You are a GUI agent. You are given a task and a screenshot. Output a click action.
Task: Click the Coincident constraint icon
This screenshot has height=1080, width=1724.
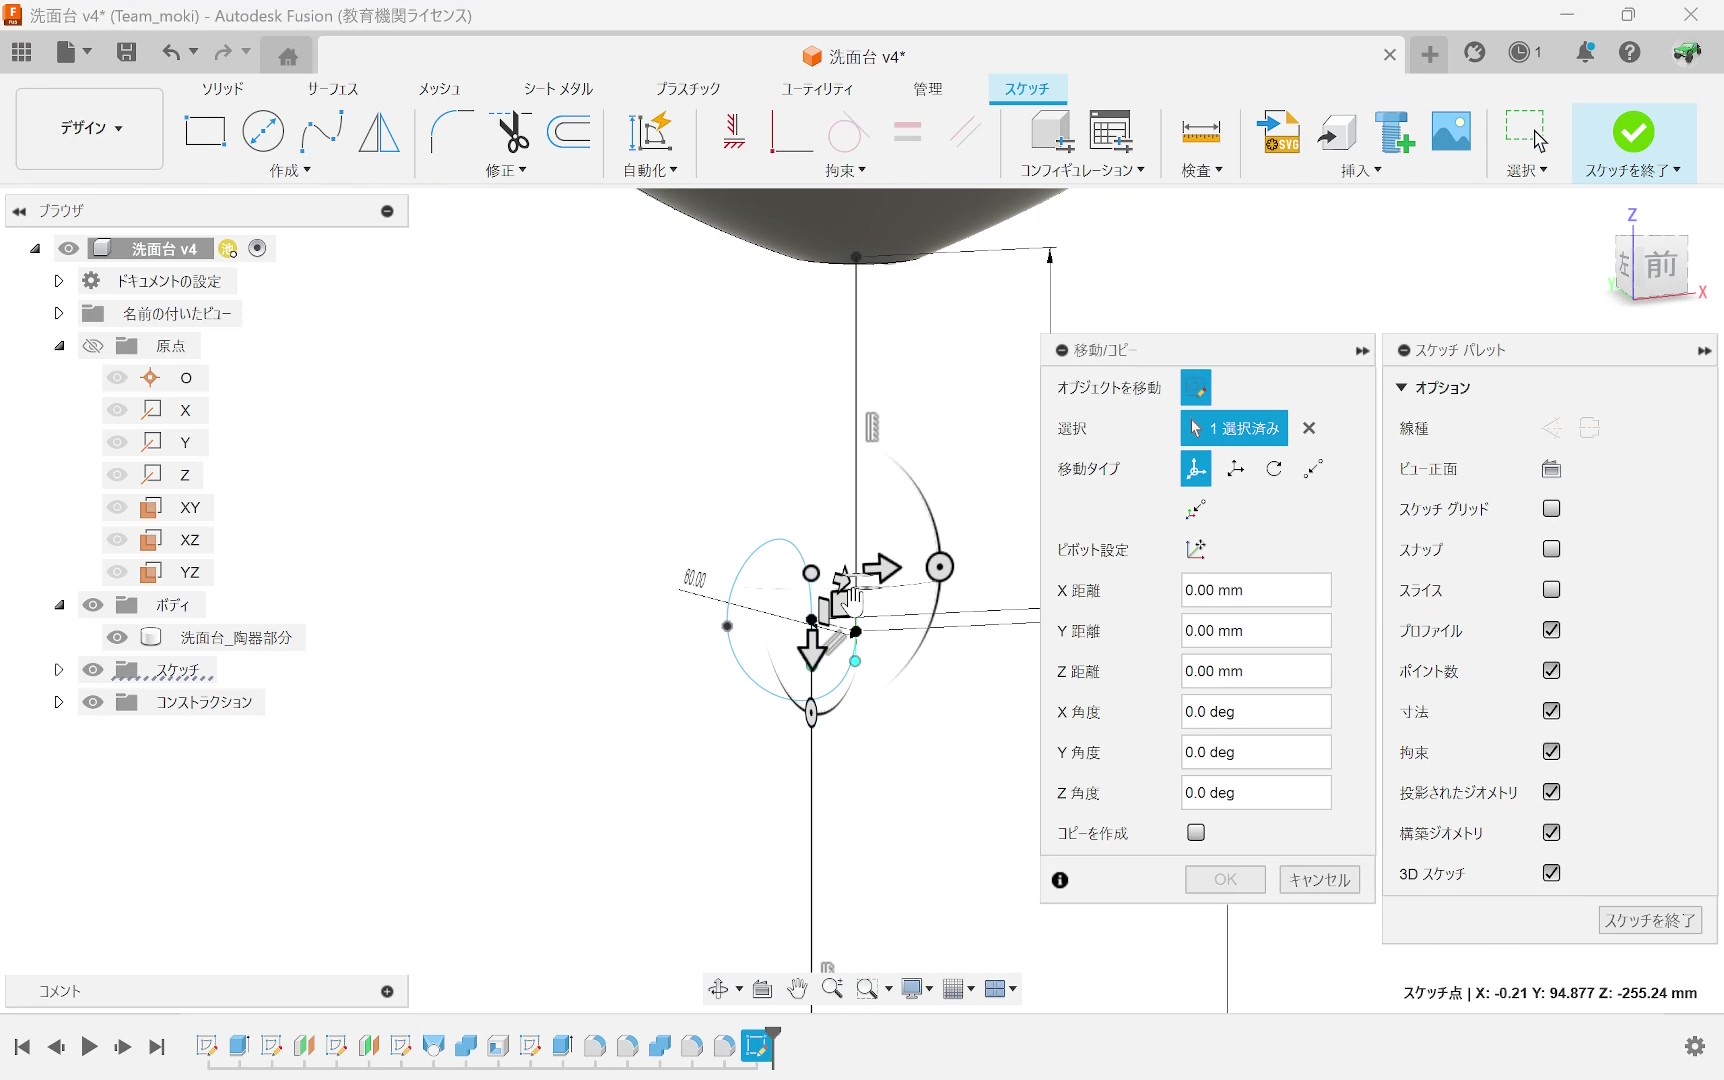pyautogui.click(x=790, y=131)
